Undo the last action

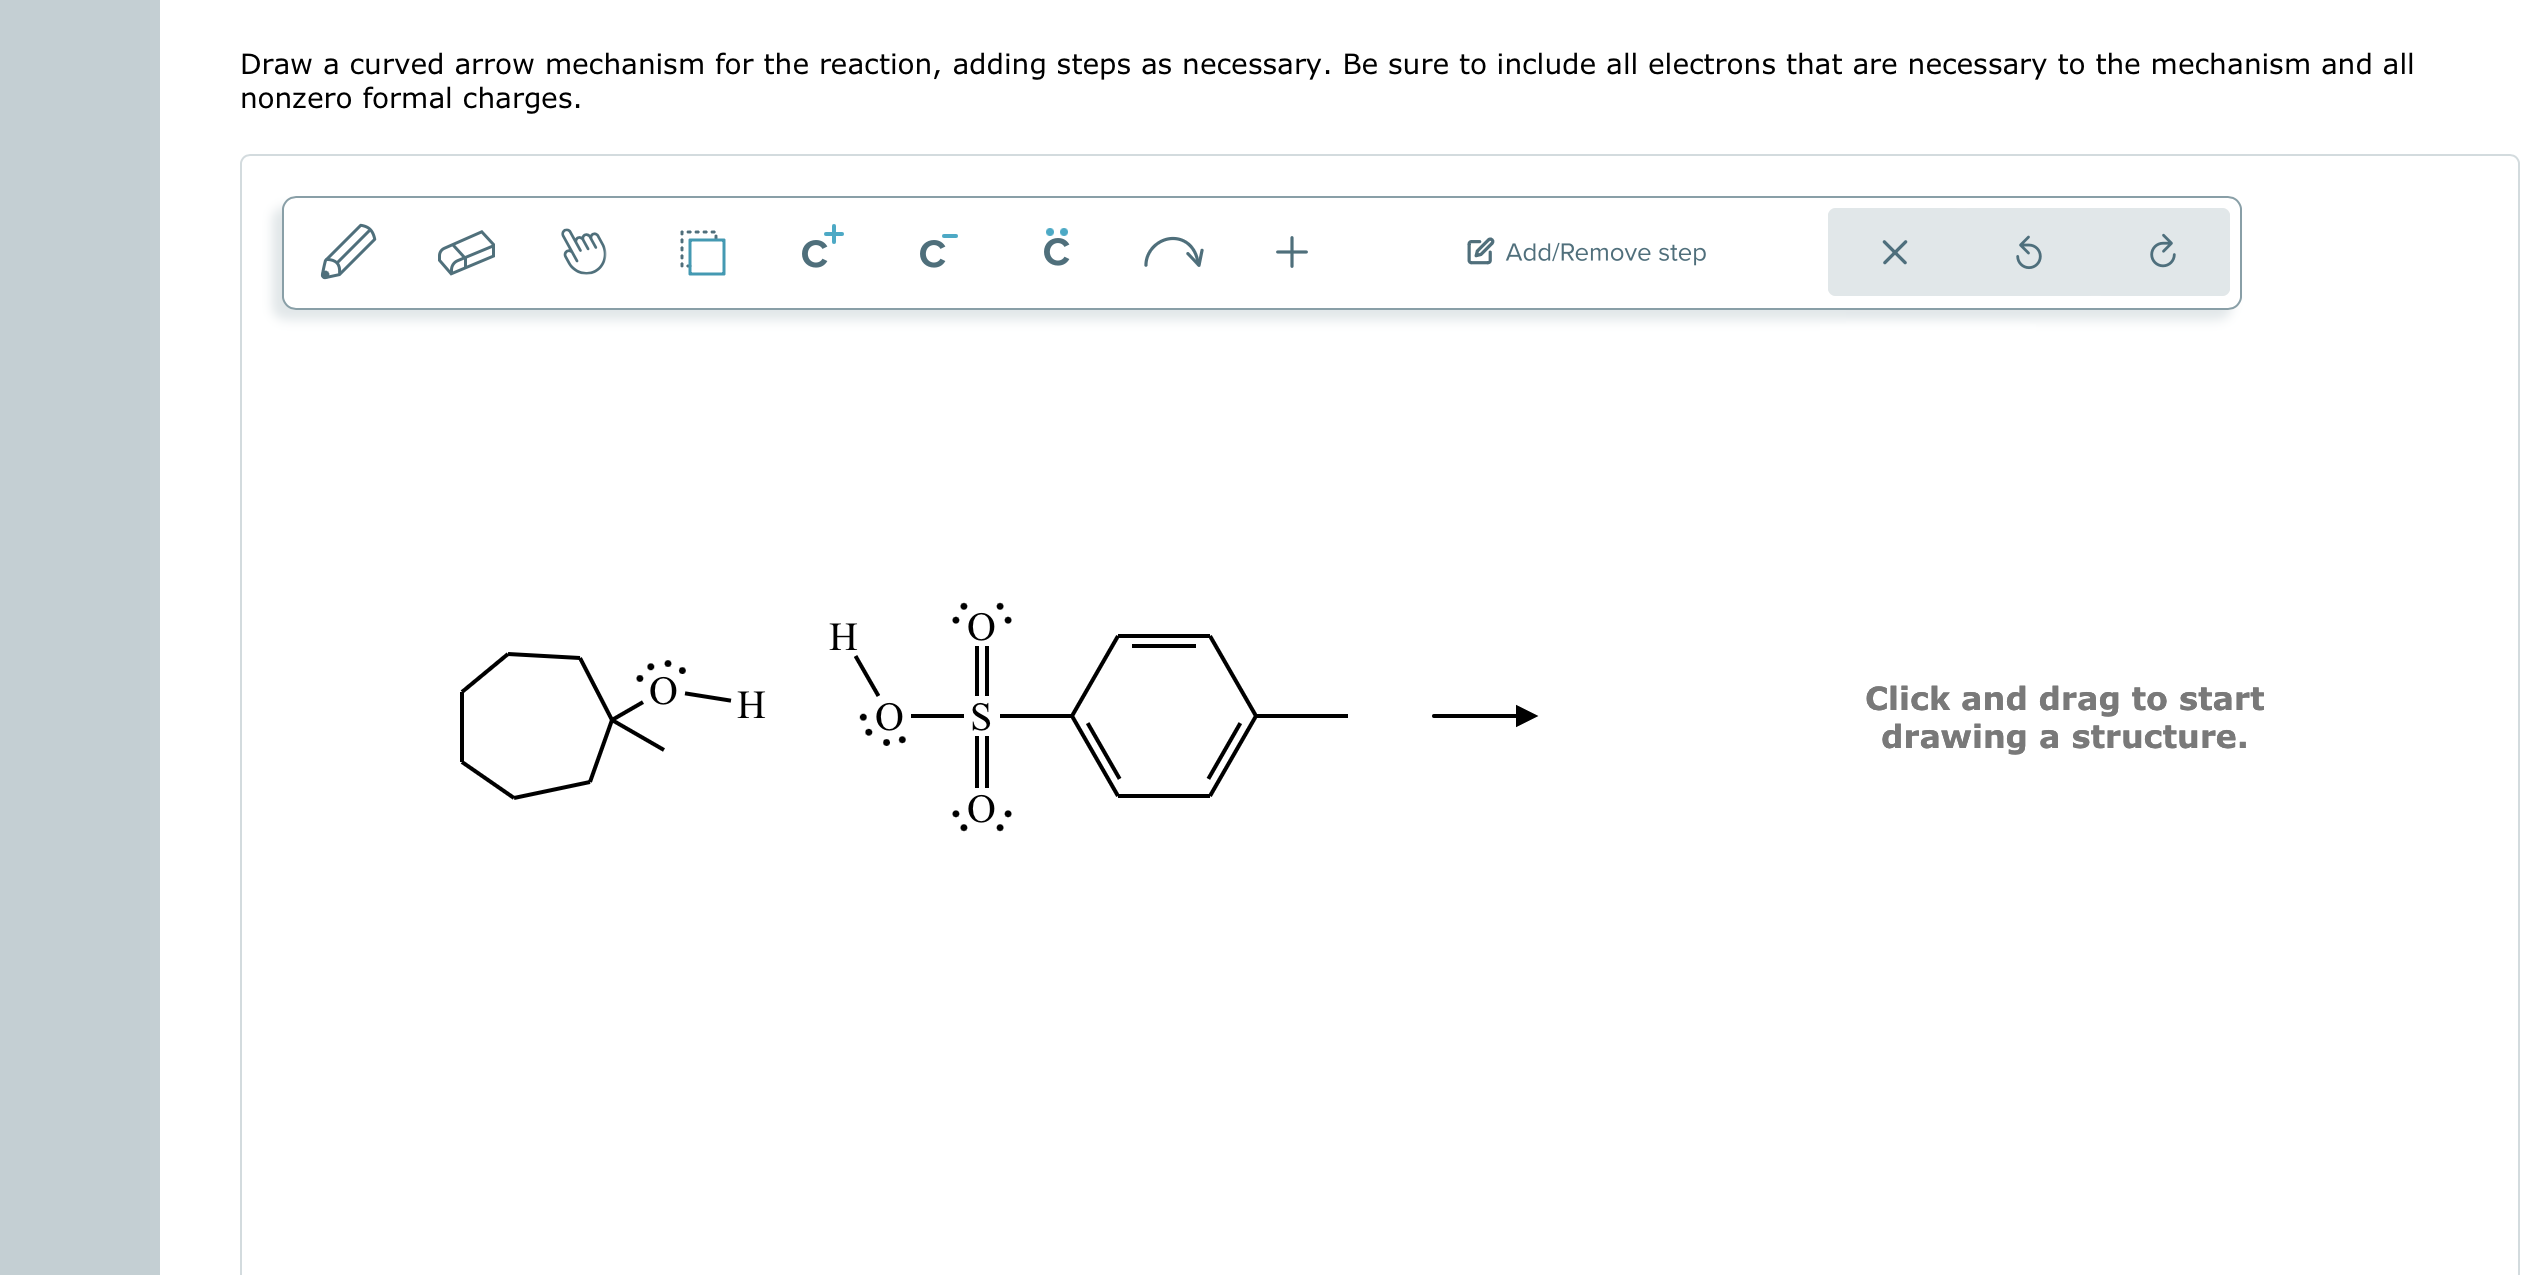2030,252
